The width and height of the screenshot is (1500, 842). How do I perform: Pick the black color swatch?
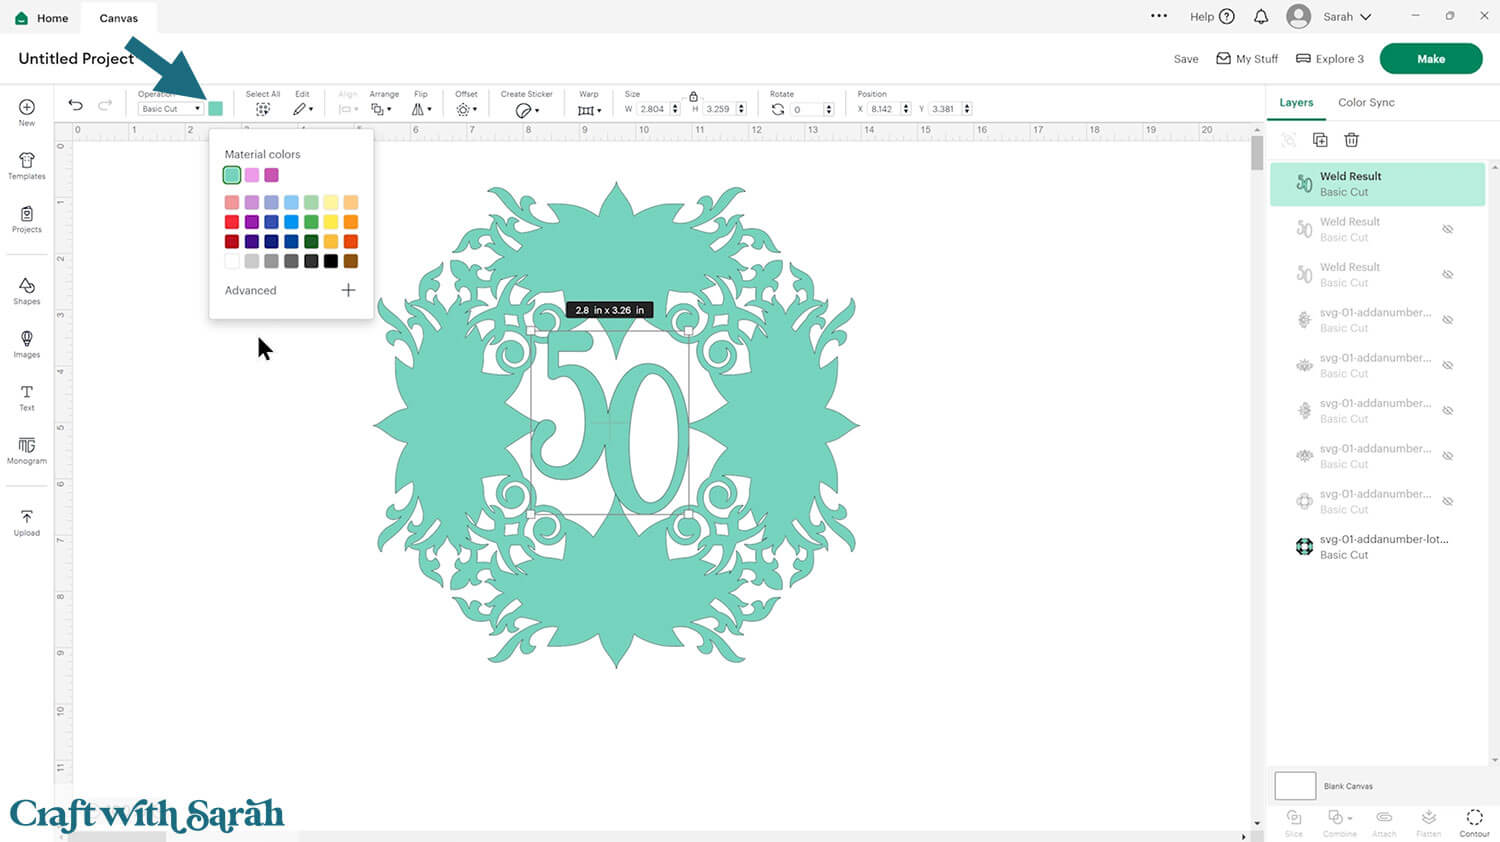click(331, 261)
